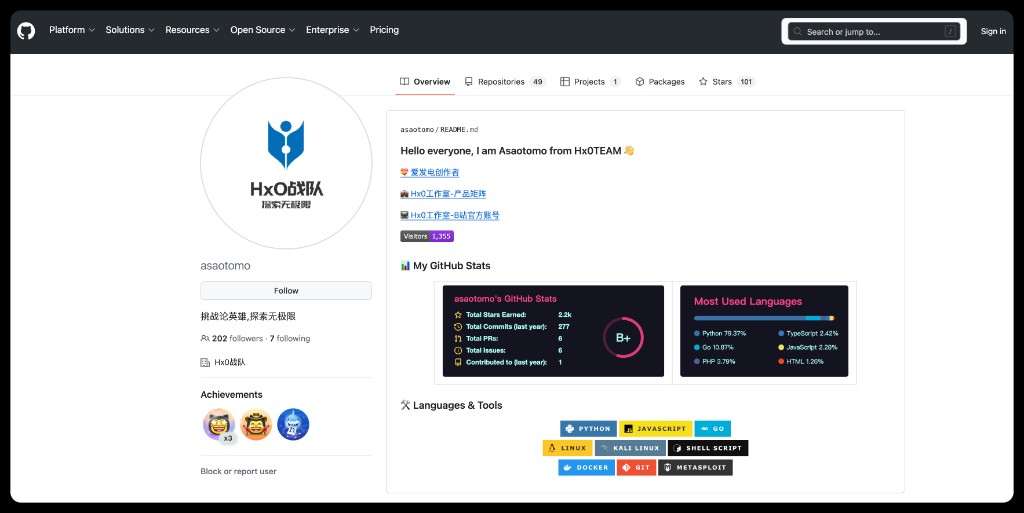Click the Stars count badge 101
Screen dimensions: 1024x513
point(746,82)
